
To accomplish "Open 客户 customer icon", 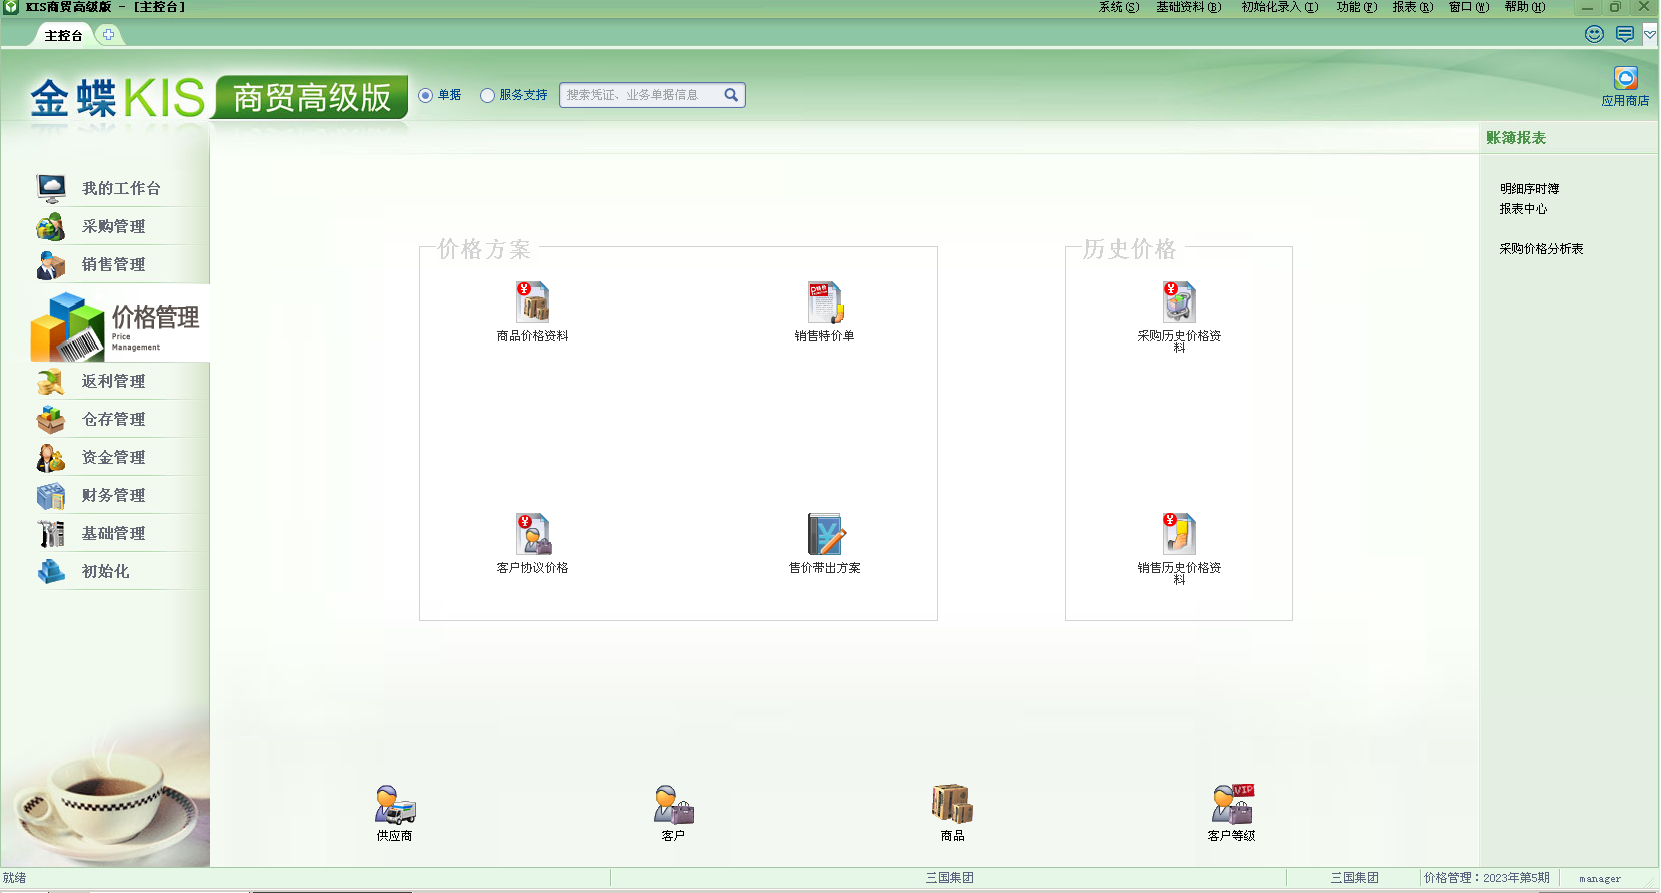I will click(673, 805).
